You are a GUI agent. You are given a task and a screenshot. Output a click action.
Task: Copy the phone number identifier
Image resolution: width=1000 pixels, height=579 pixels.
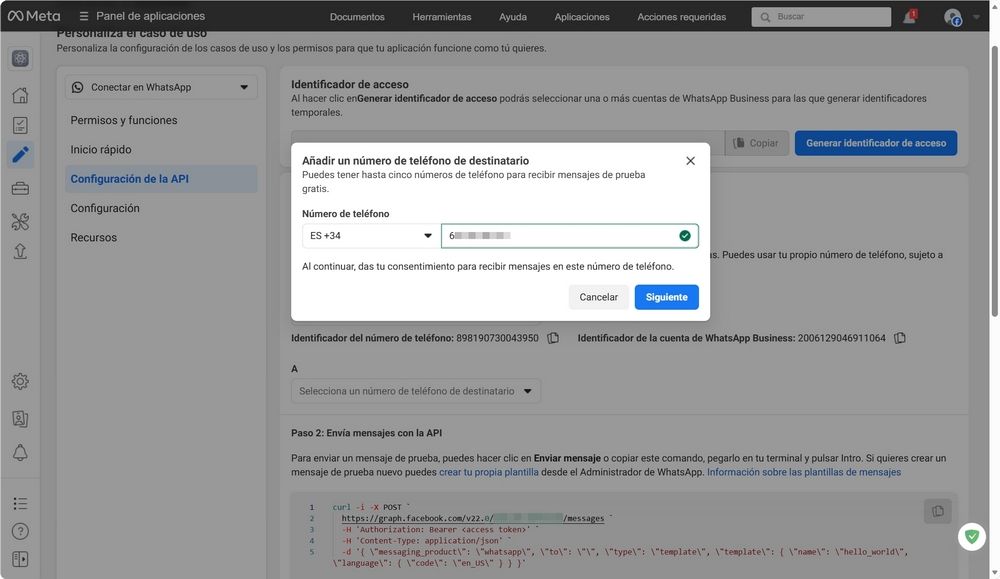pyautogui.click(x=553, y=337)
